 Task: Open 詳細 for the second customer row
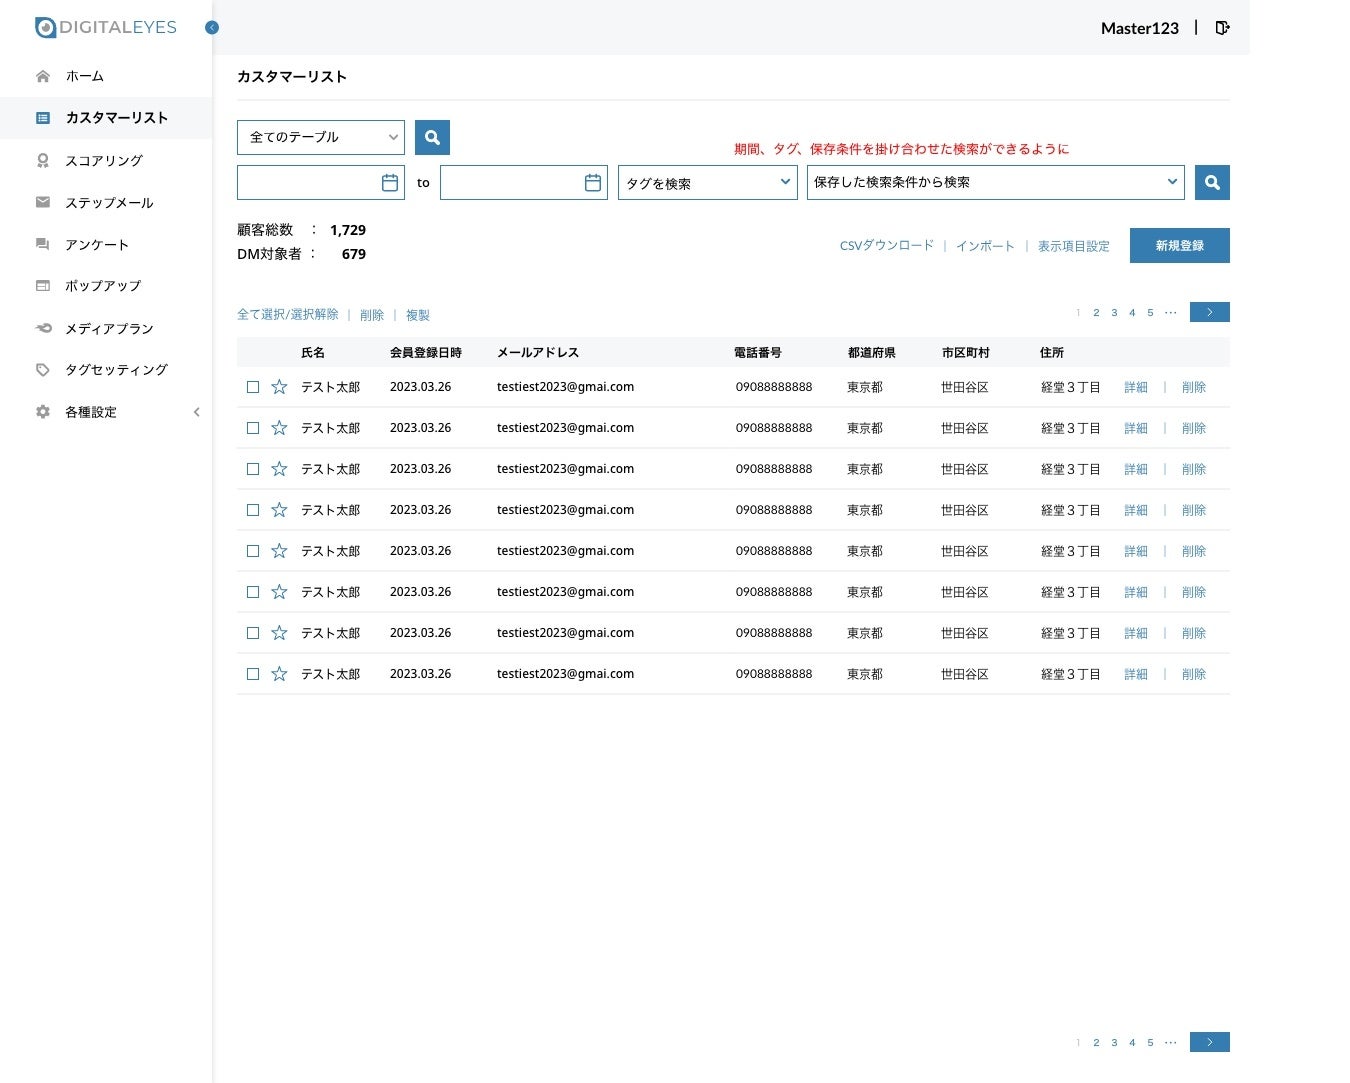click(1135, 428)
